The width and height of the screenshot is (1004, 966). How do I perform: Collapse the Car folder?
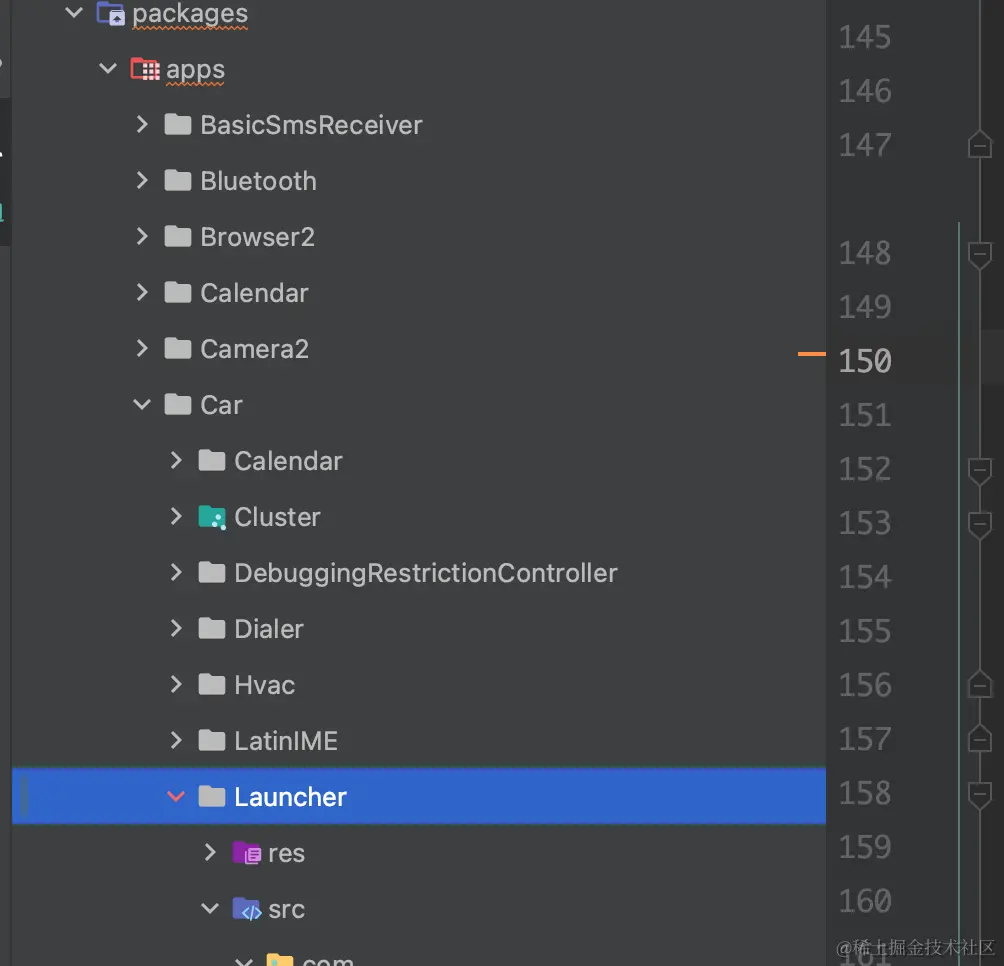coord(142,405)
